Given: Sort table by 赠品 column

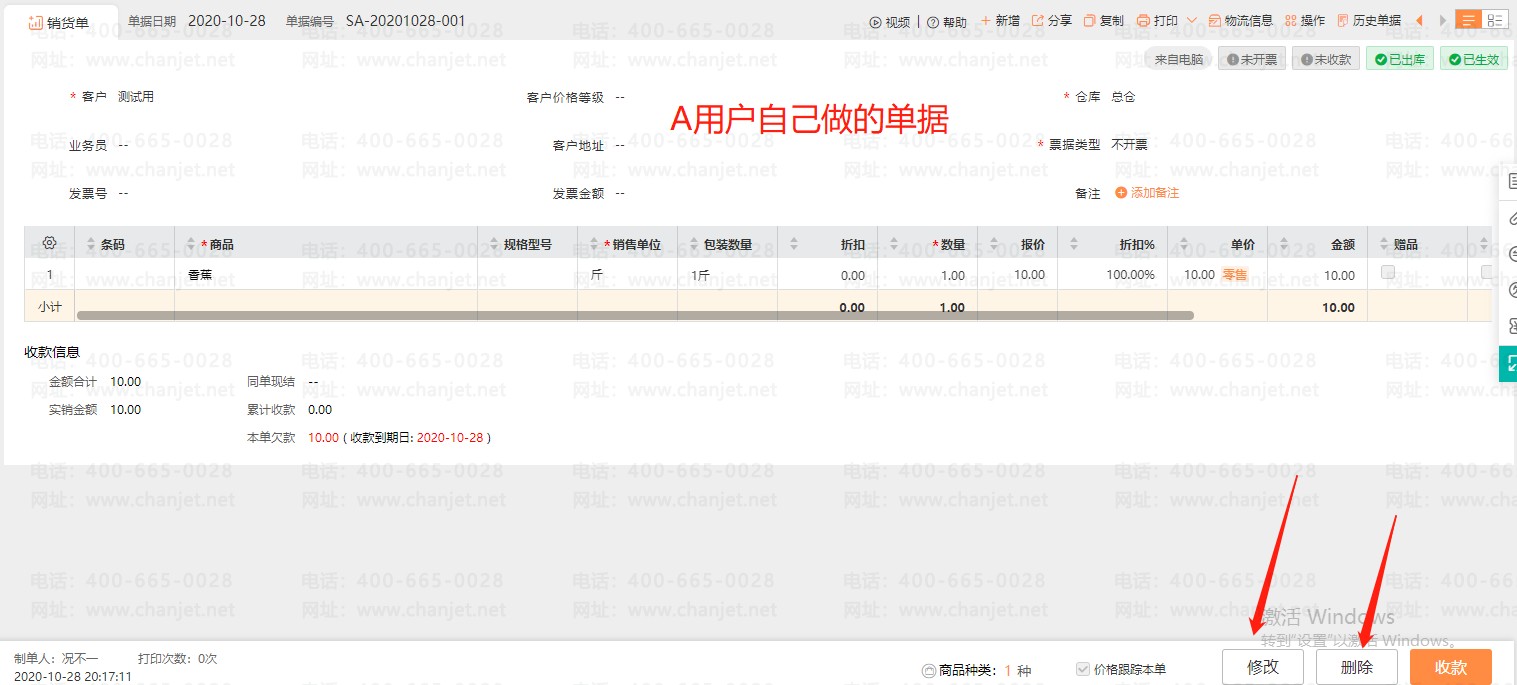Looking at the screenshot, I should (x=1385, y=245).
